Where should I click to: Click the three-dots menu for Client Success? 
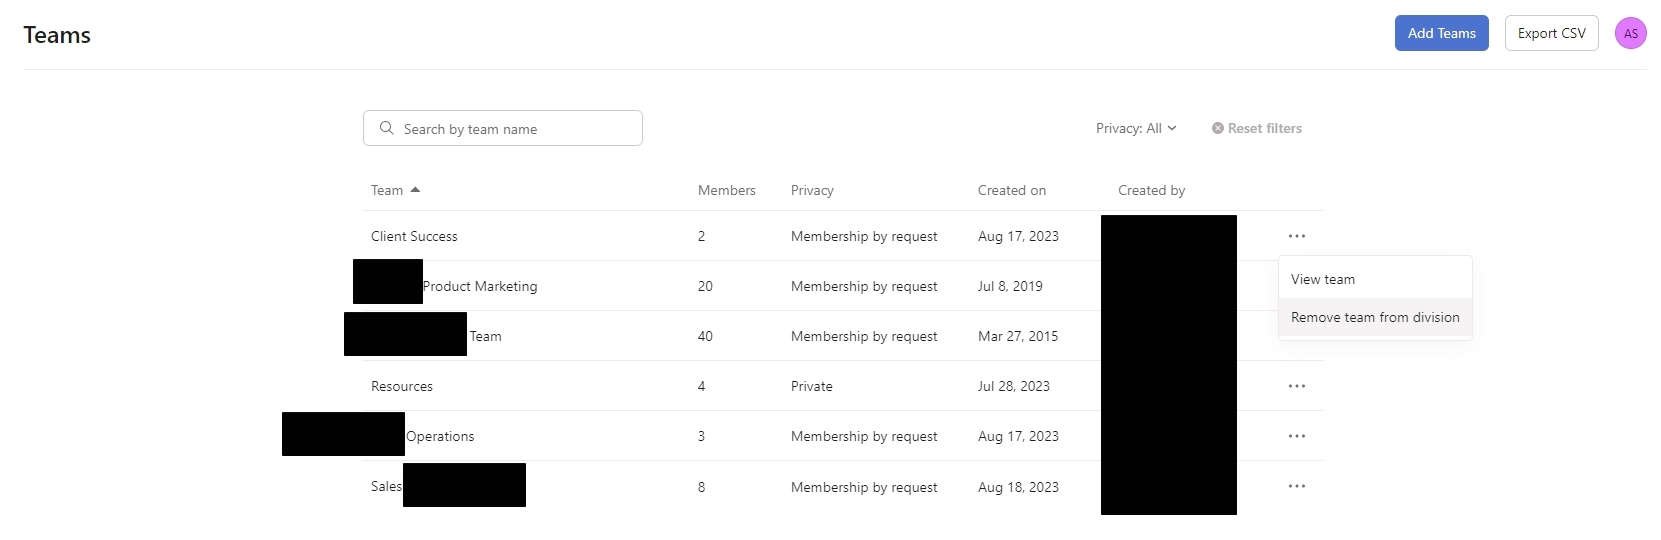tap(1296, 236)
